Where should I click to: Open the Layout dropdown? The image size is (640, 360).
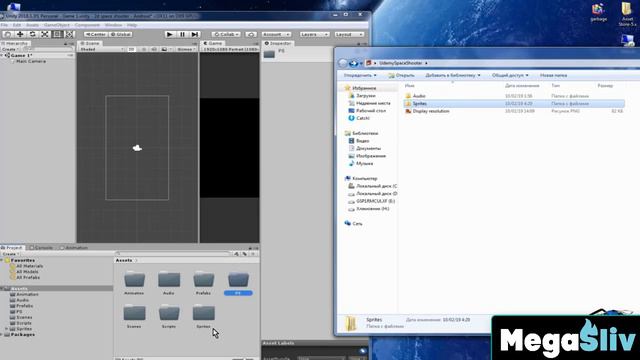349,34
